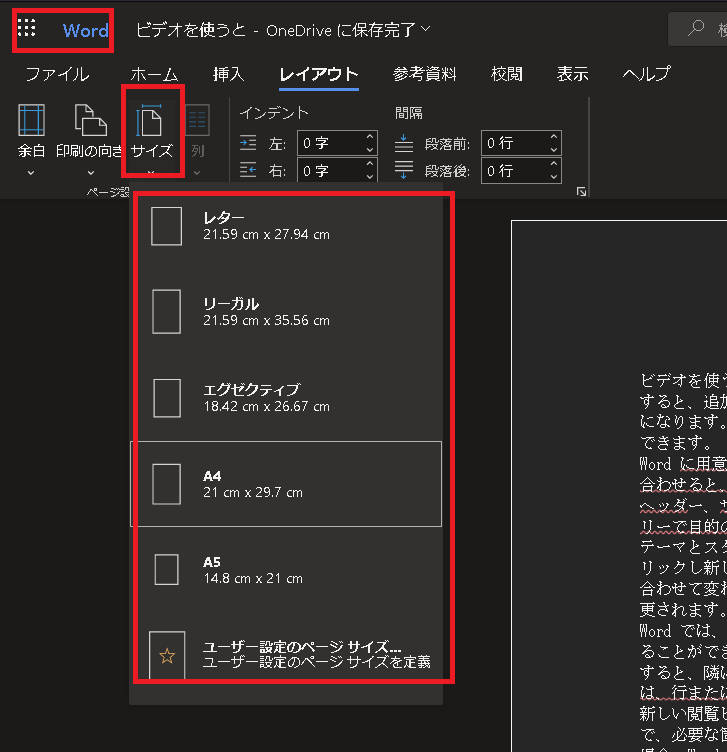The height and width of the screenshot is (752, 727).
Task: Edit the 右 indent value field
Action: click(x=330, y=170)
